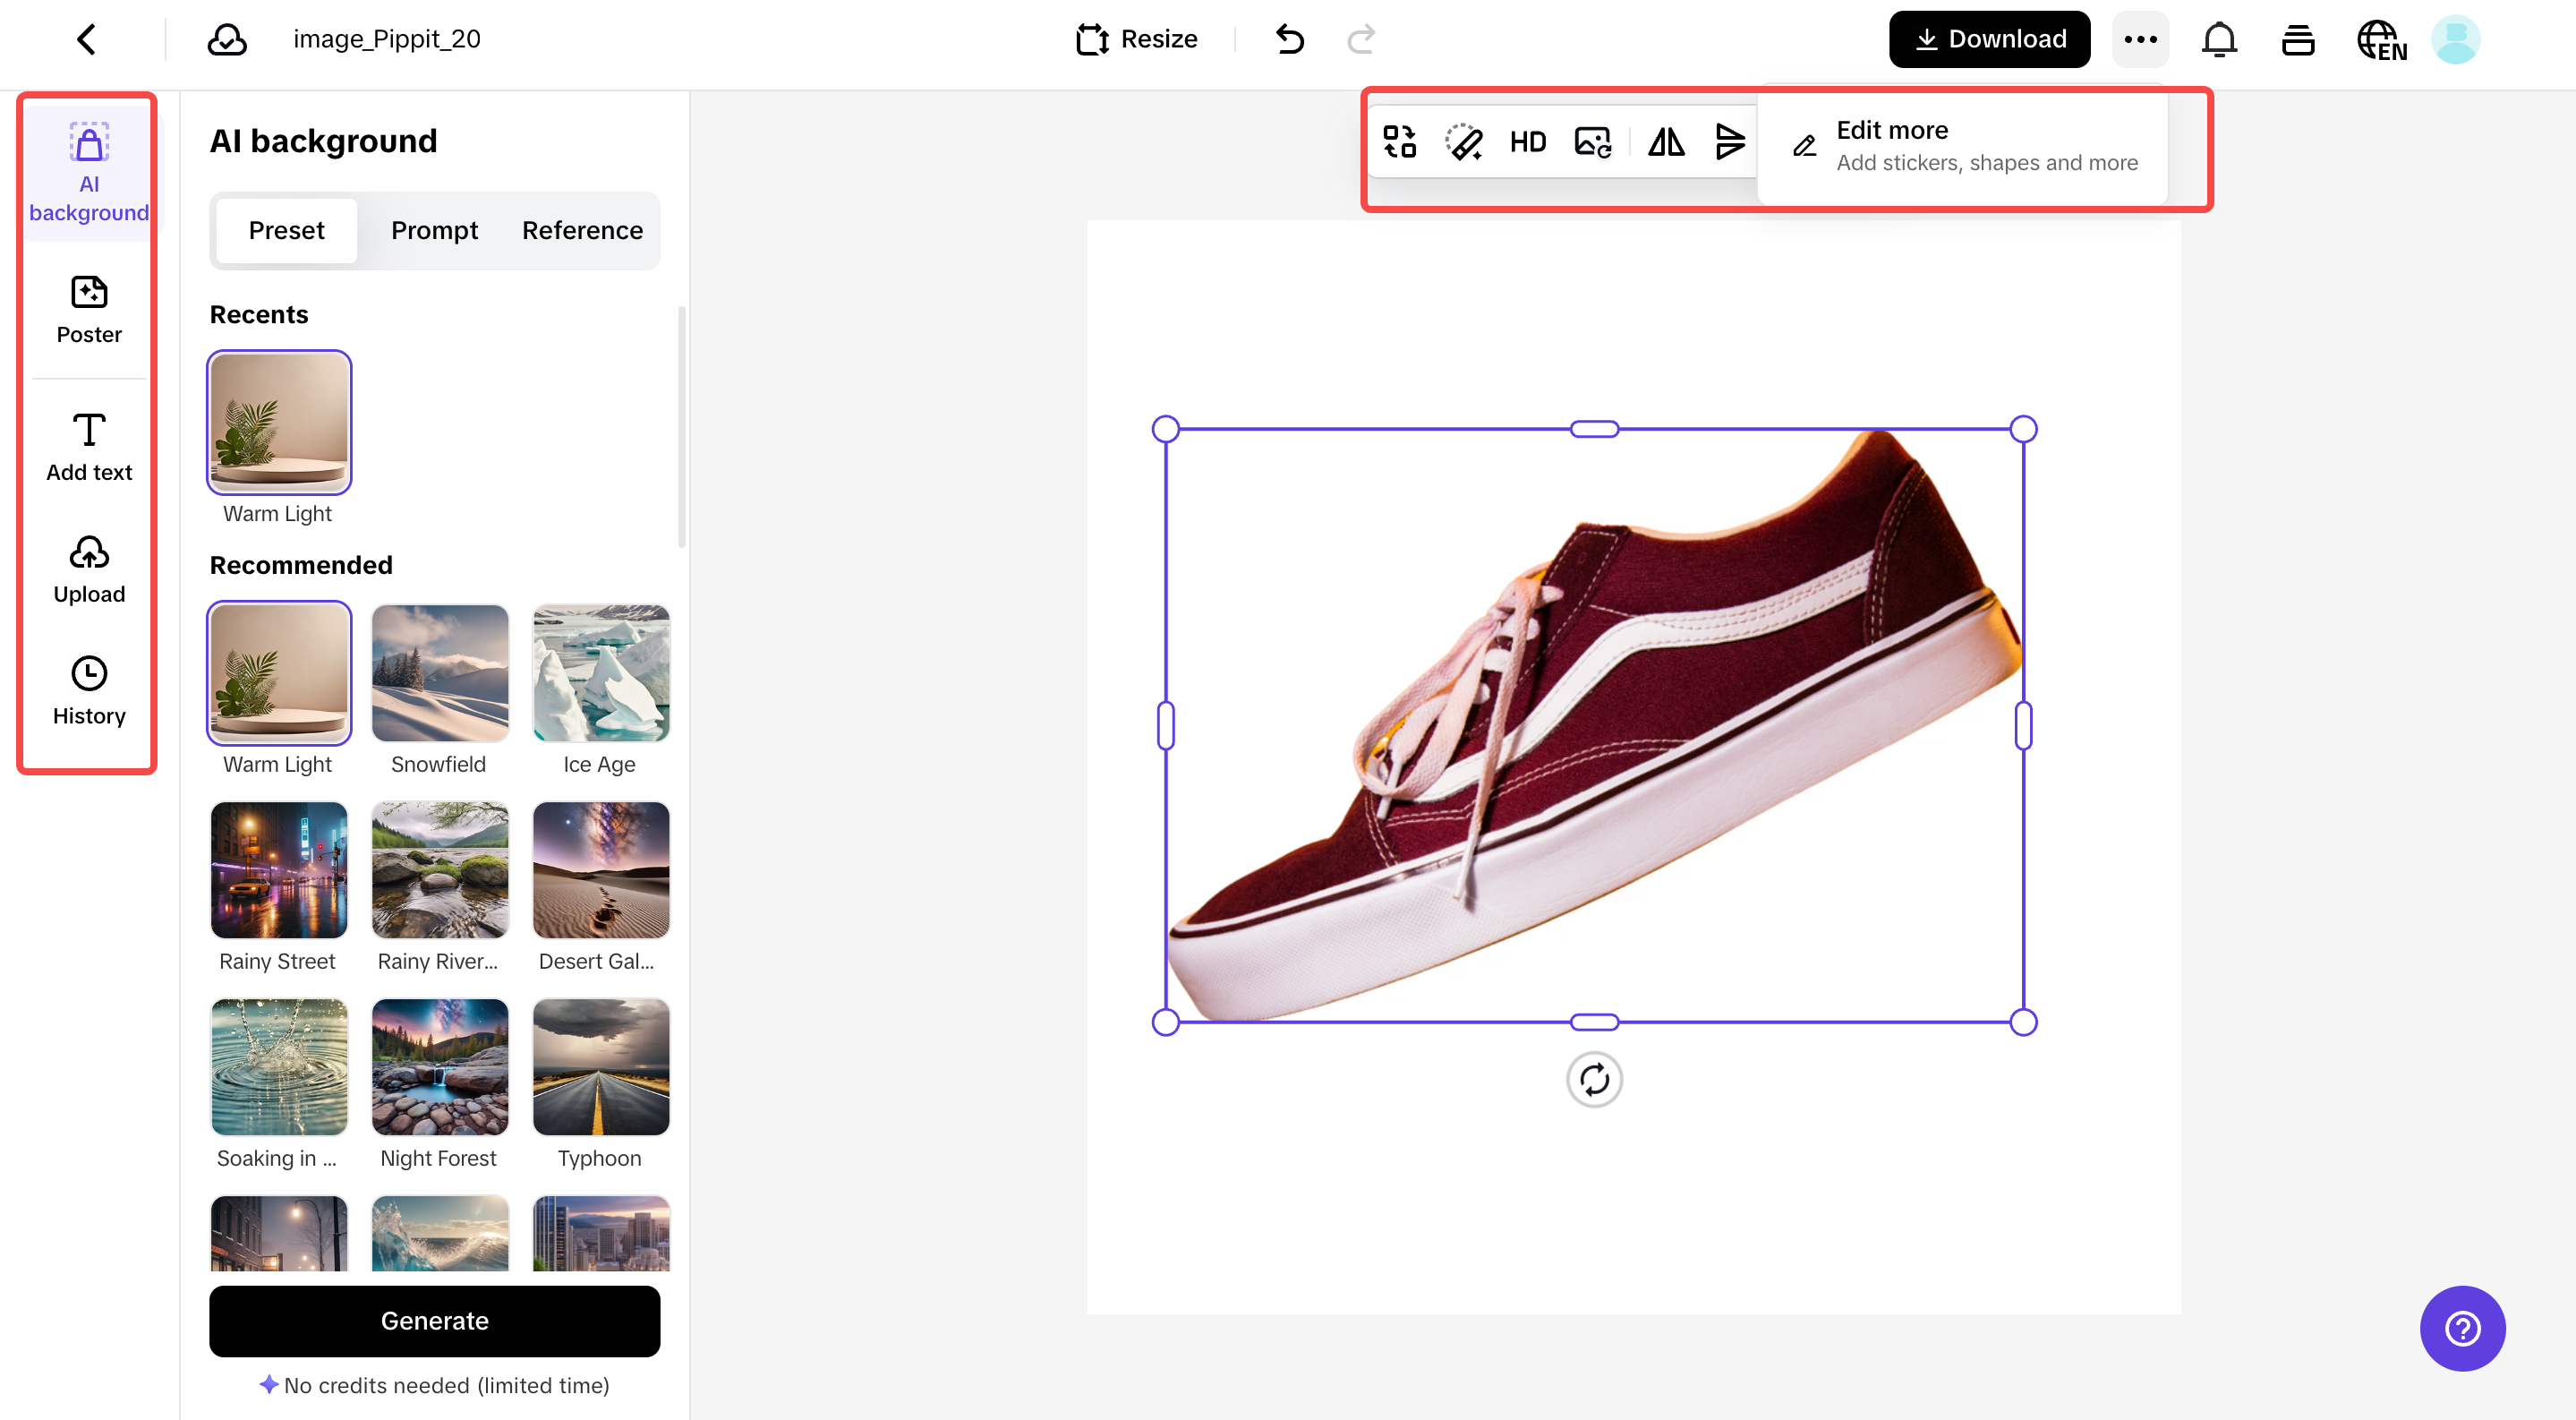This screenshot has height=1420, width=2576.
Task: Click the preset list vertical scrollbar
Action: 682,427
